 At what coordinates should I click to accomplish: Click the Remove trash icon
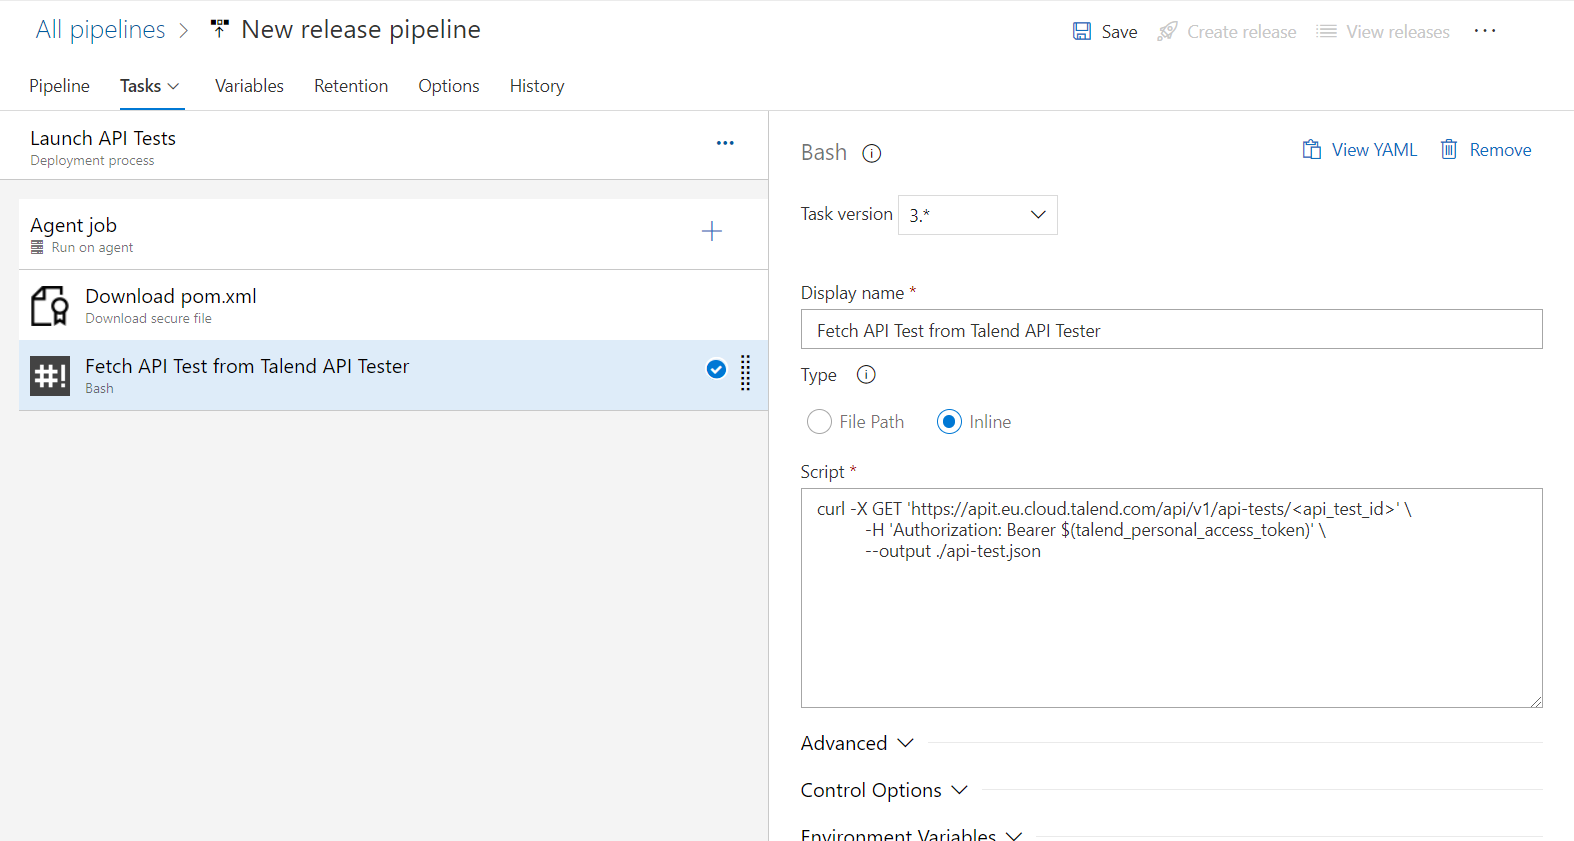click(x=1448, y=150)
